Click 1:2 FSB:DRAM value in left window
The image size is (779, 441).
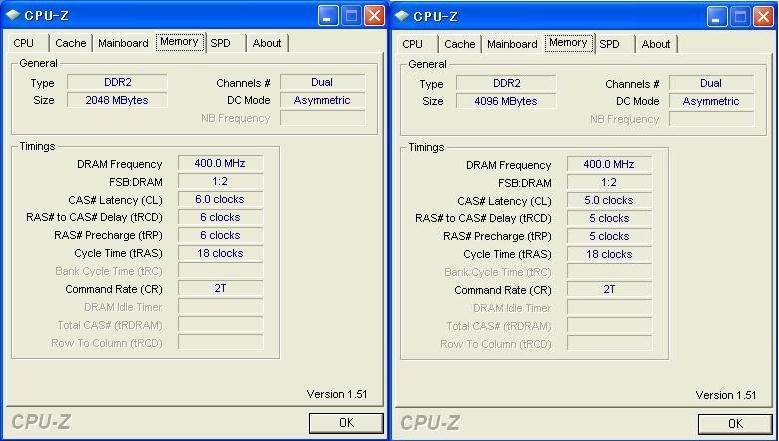pos(220,182)
